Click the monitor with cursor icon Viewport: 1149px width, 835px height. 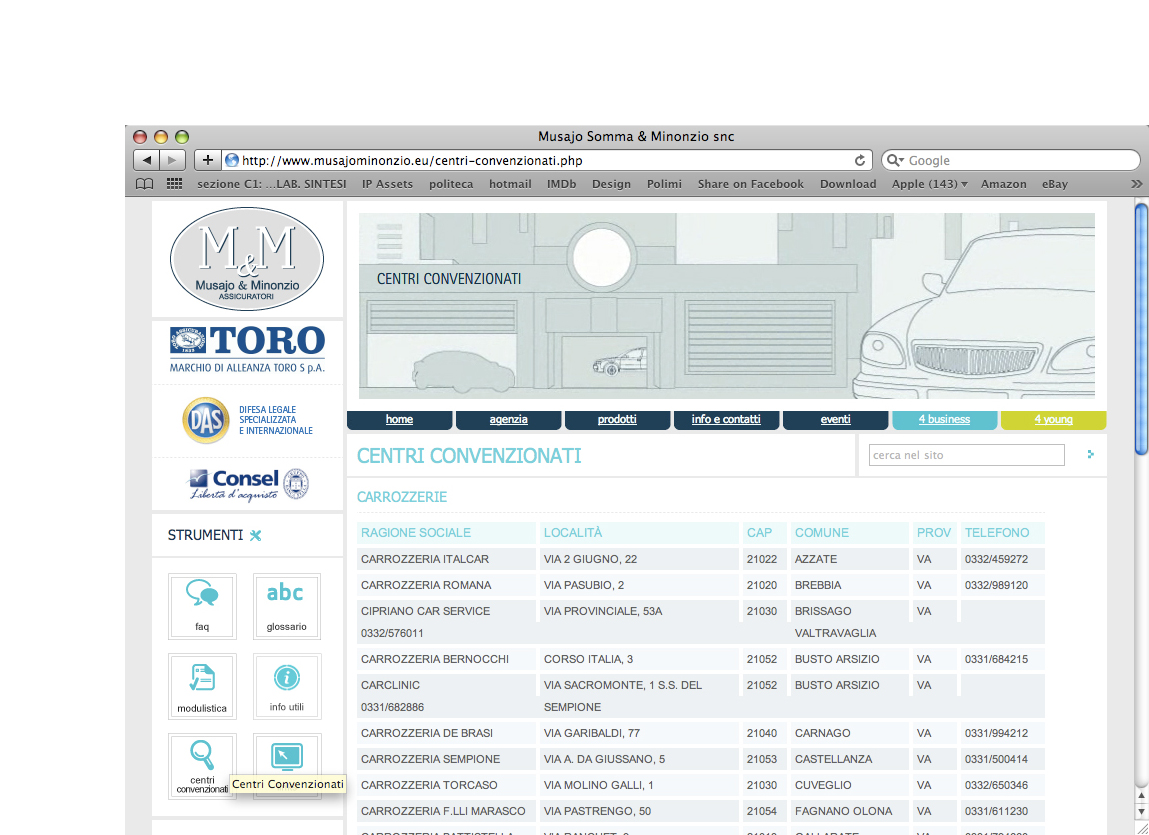coord(287,757)
